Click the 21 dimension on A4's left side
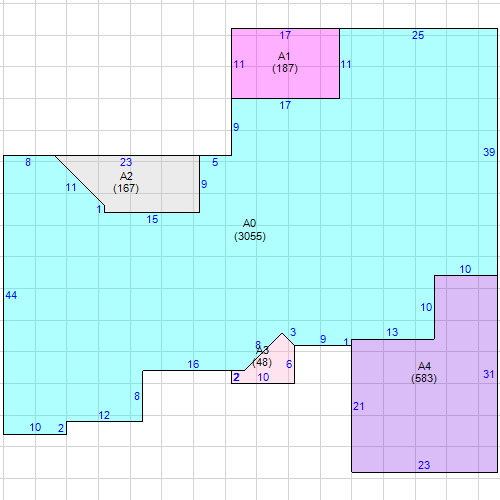500x500 pixels. pos(359,406)
